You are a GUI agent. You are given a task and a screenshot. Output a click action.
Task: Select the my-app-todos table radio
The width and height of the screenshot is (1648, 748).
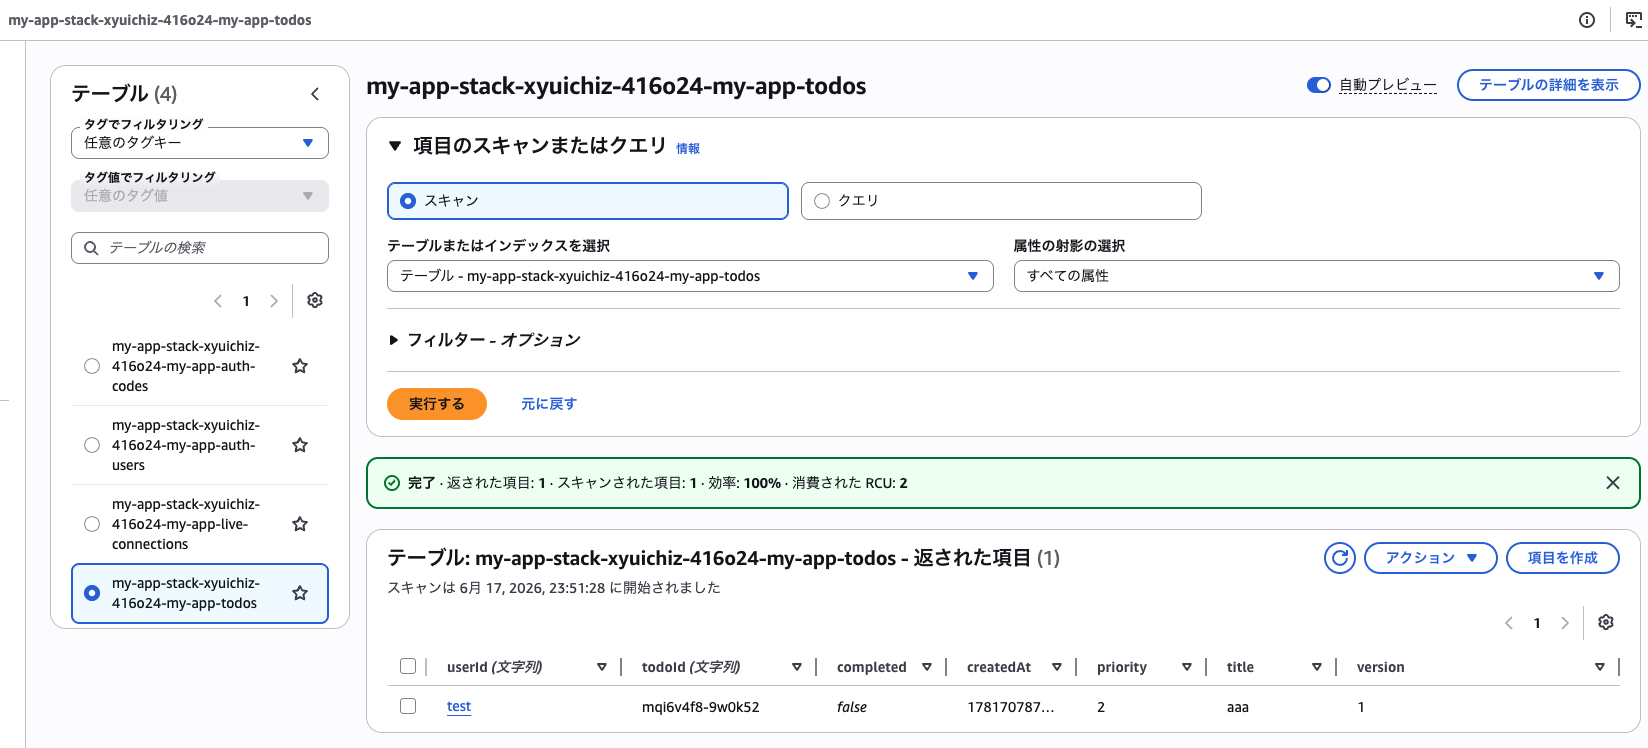click(92, 593)
